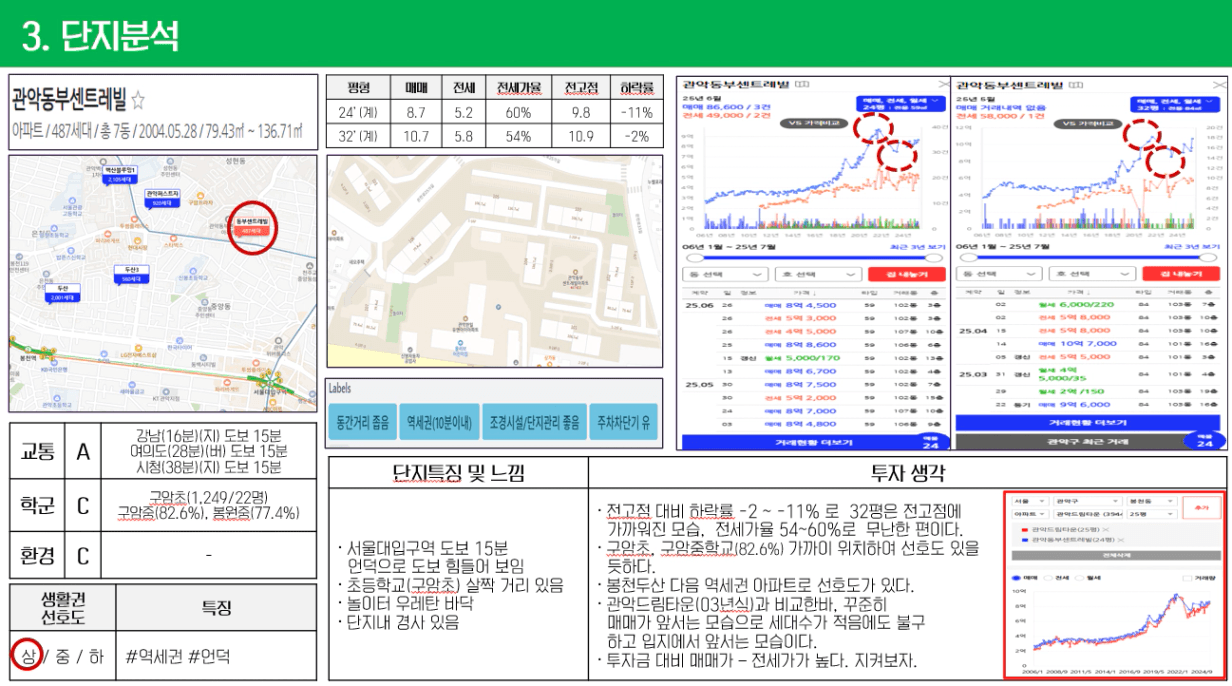Open the 호 선택 dropdown in 32평 panel

pyautogui.click(x=1092, y=274)
